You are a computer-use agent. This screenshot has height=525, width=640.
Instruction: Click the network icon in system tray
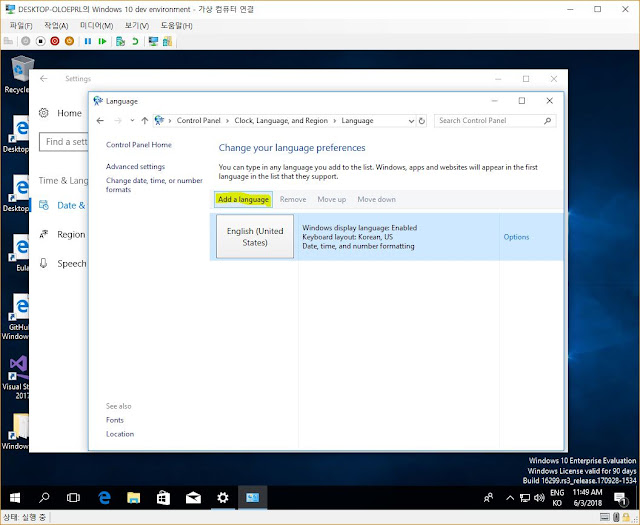[524, 498]
